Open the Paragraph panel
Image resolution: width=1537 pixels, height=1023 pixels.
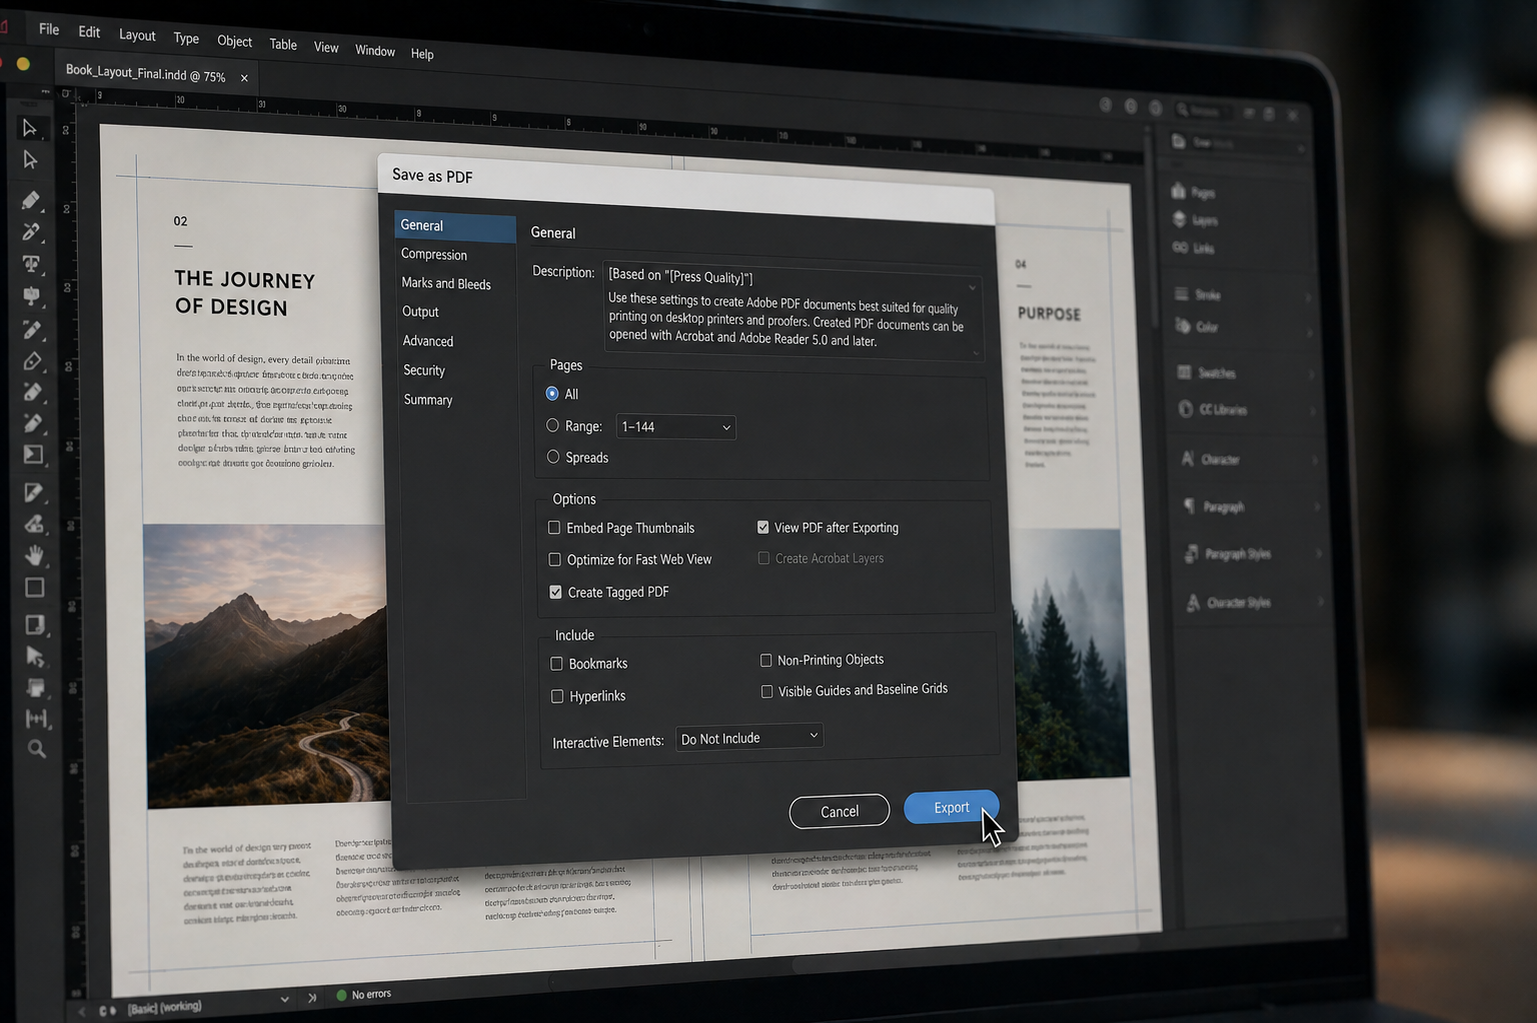coord(1214,507)
